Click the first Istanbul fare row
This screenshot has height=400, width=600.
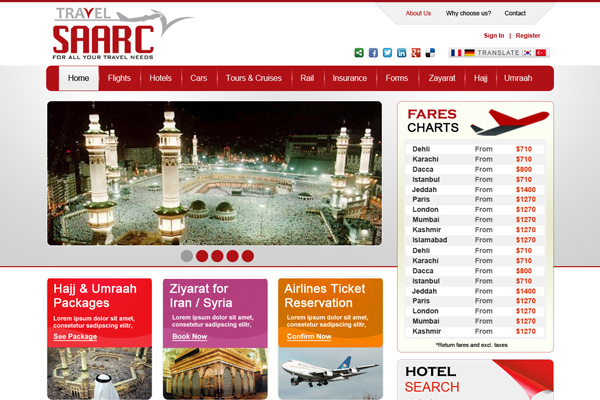pos(475,180)
